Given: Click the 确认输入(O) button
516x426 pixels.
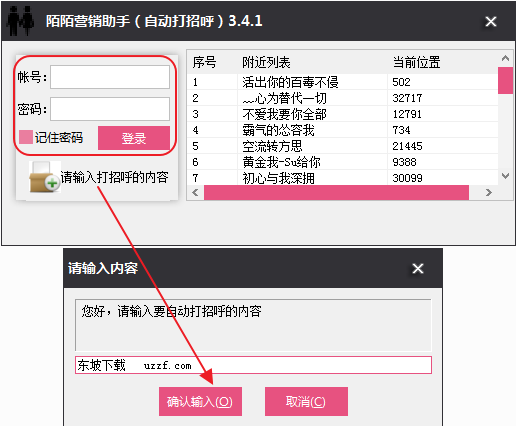Looking at the screenshot, I should pyautogui.click(x=200, y=401).
